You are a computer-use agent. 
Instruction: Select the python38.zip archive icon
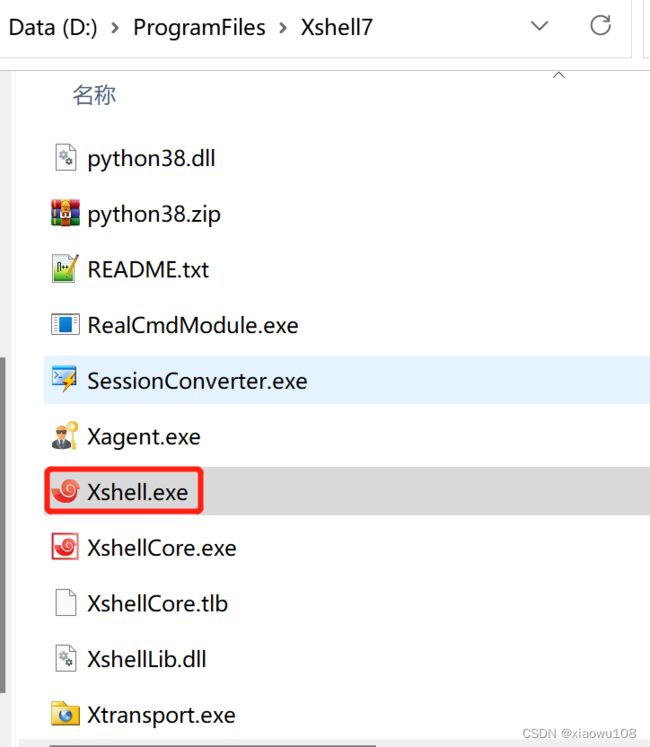click(x=65, y=213)
